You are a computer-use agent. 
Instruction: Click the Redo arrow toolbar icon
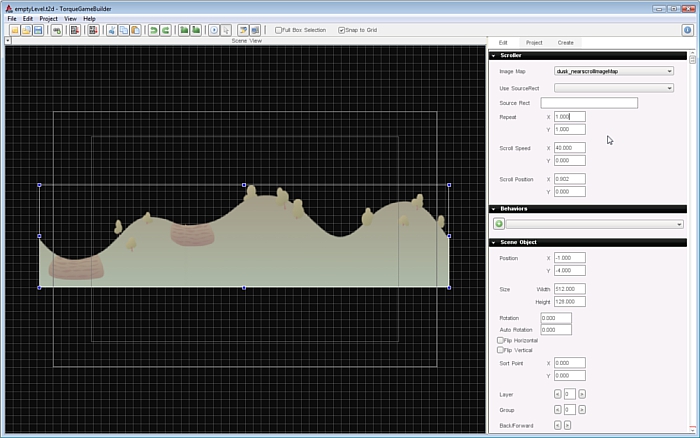point(165,30)
